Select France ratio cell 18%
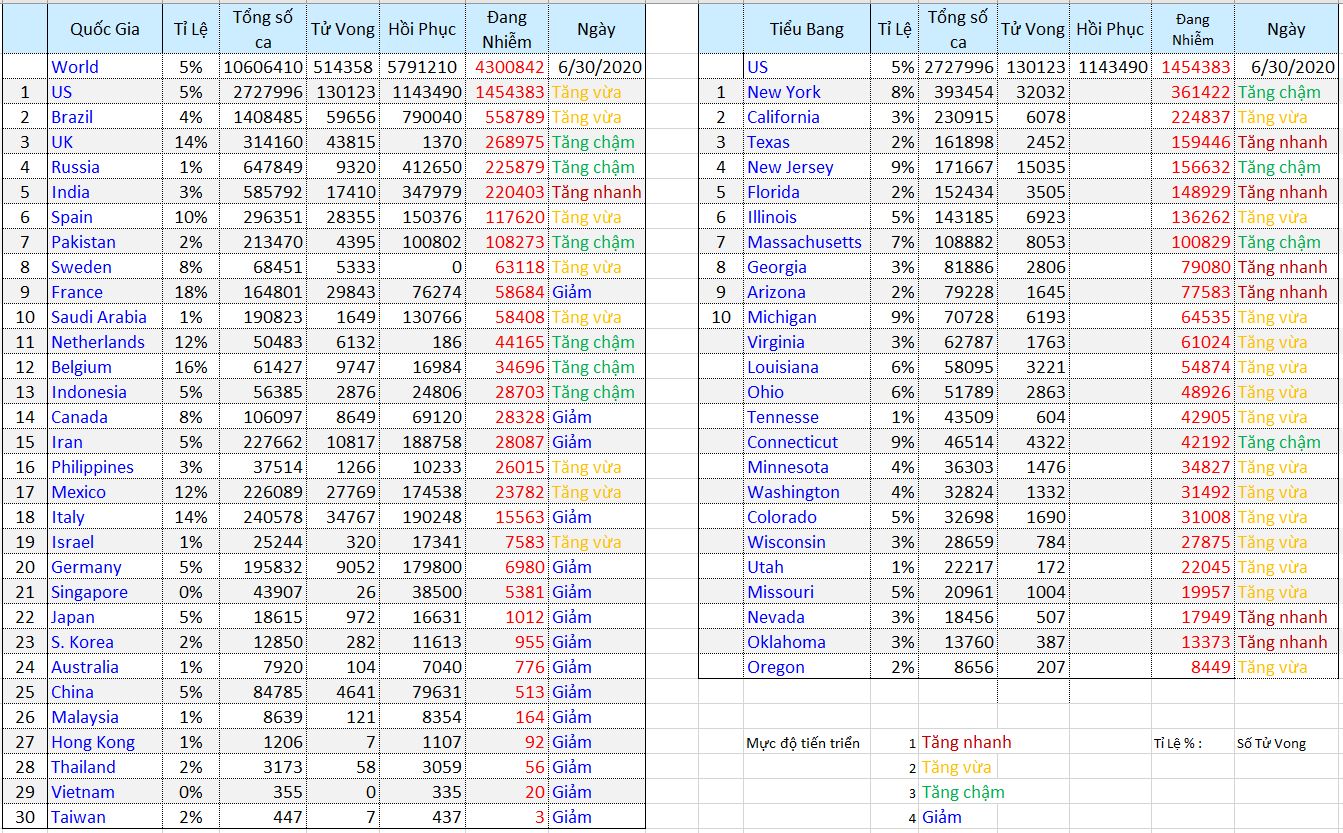Screen dimensions: 1343x833 click(x=190, y=292)
